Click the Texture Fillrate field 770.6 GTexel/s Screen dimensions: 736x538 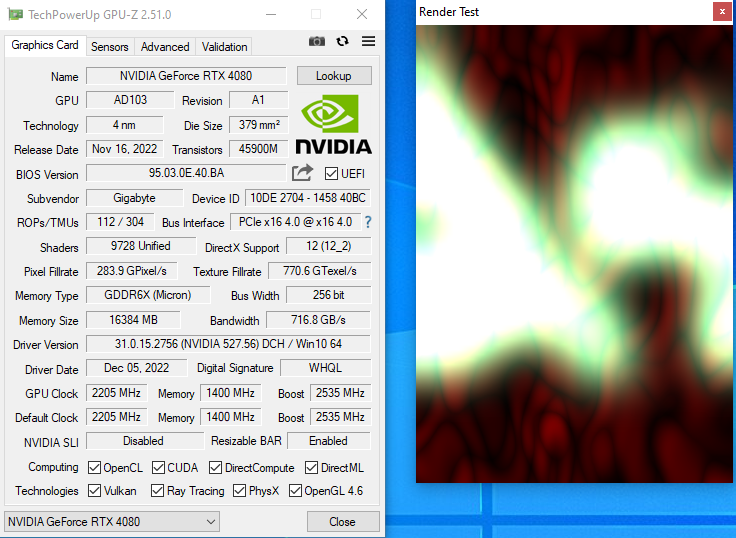(320, 271)
